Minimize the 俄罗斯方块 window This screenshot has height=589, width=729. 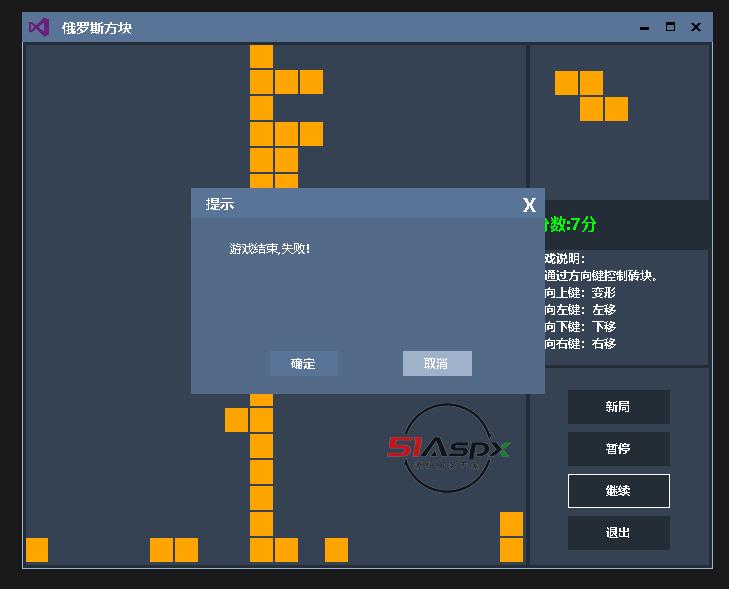coord(644,27)
